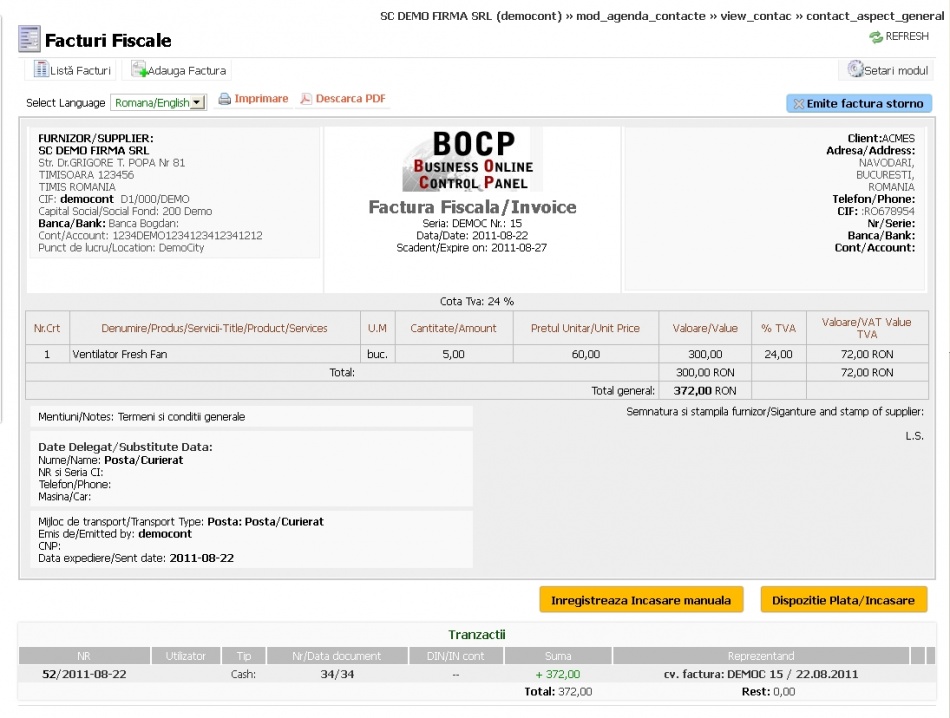Open Adauga Factura

click(179, 70)
